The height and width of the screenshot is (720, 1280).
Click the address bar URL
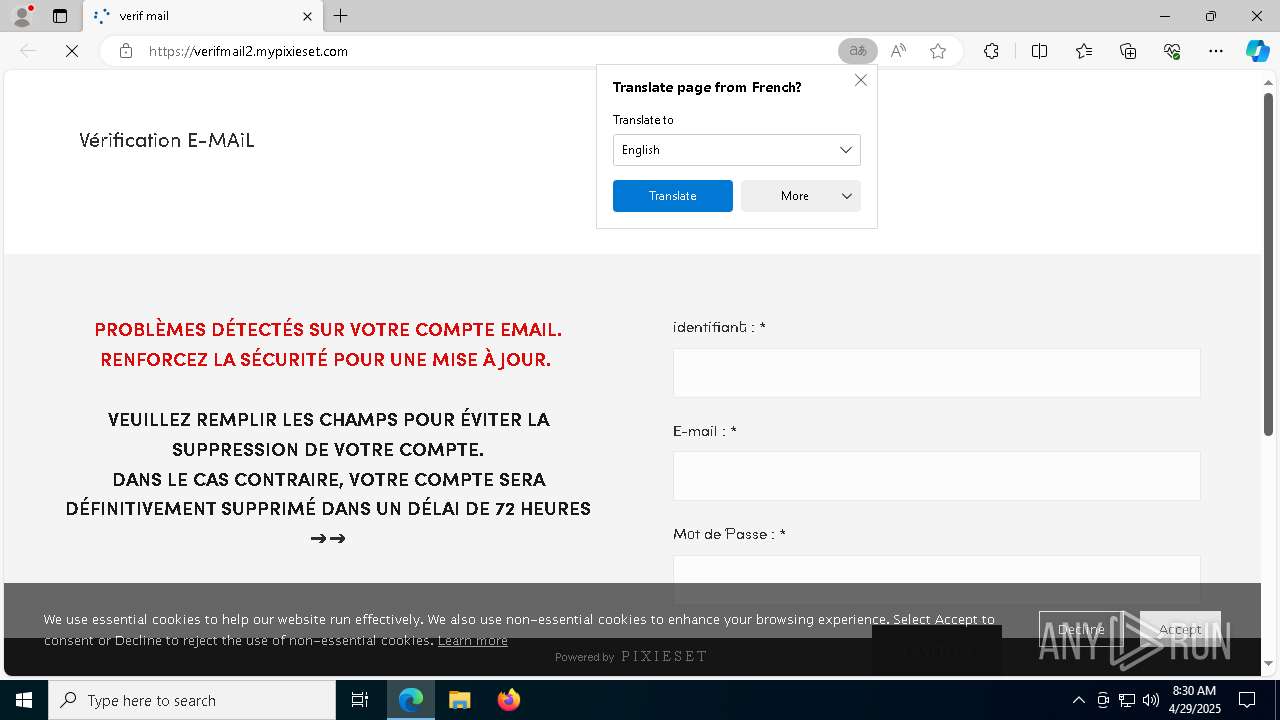coord(248,51)
